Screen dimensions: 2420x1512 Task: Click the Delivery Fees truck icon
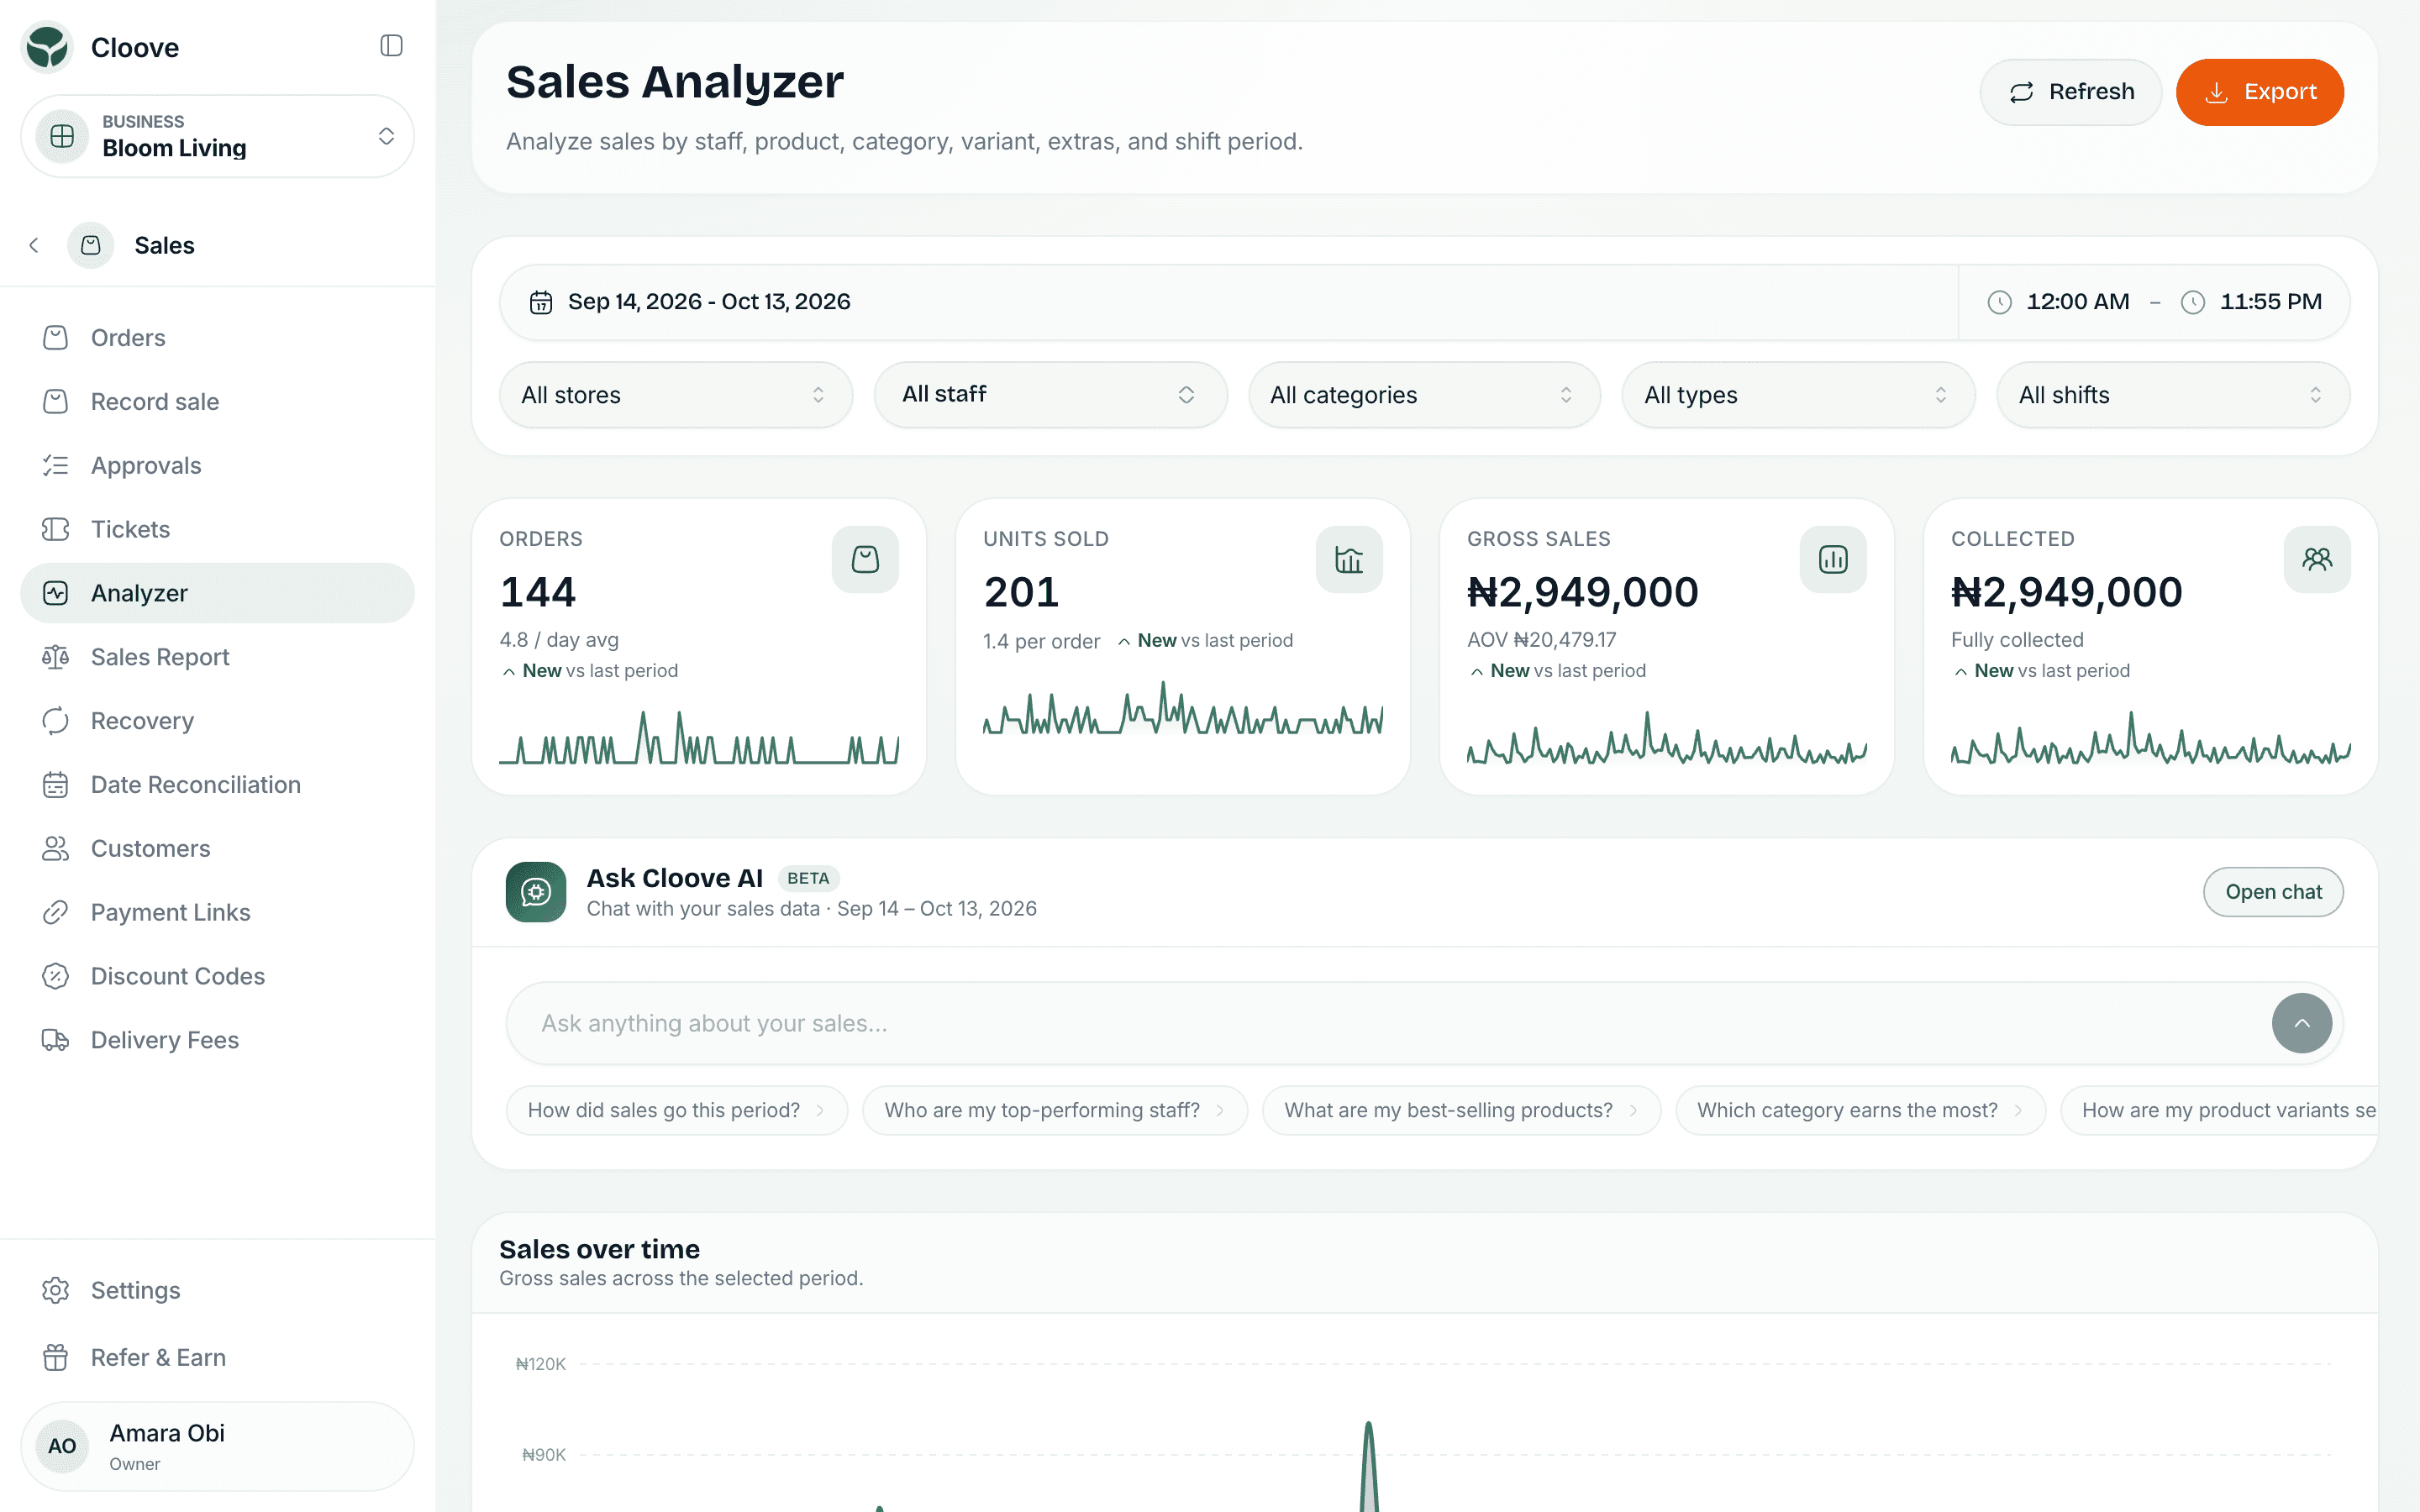point(56,1040)
